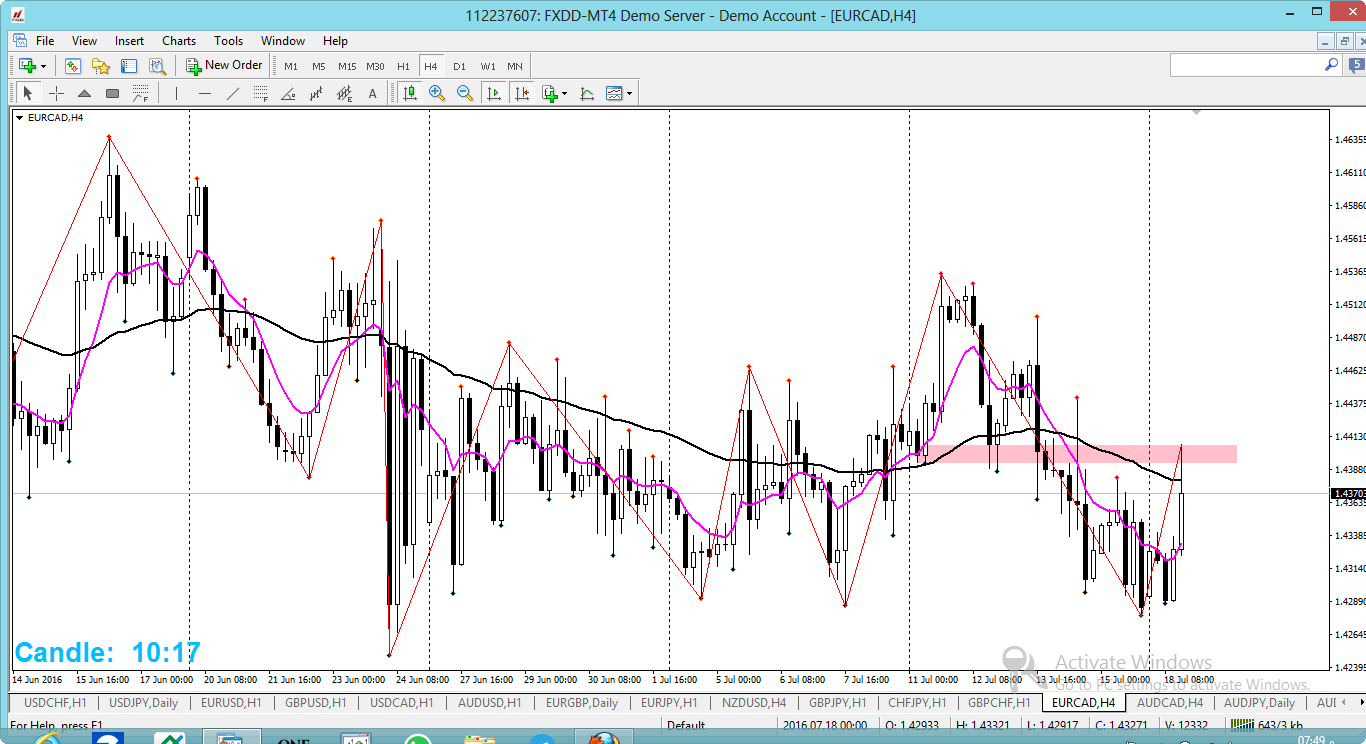Open the View menu

pyautogui.click(x=84, y=41)
